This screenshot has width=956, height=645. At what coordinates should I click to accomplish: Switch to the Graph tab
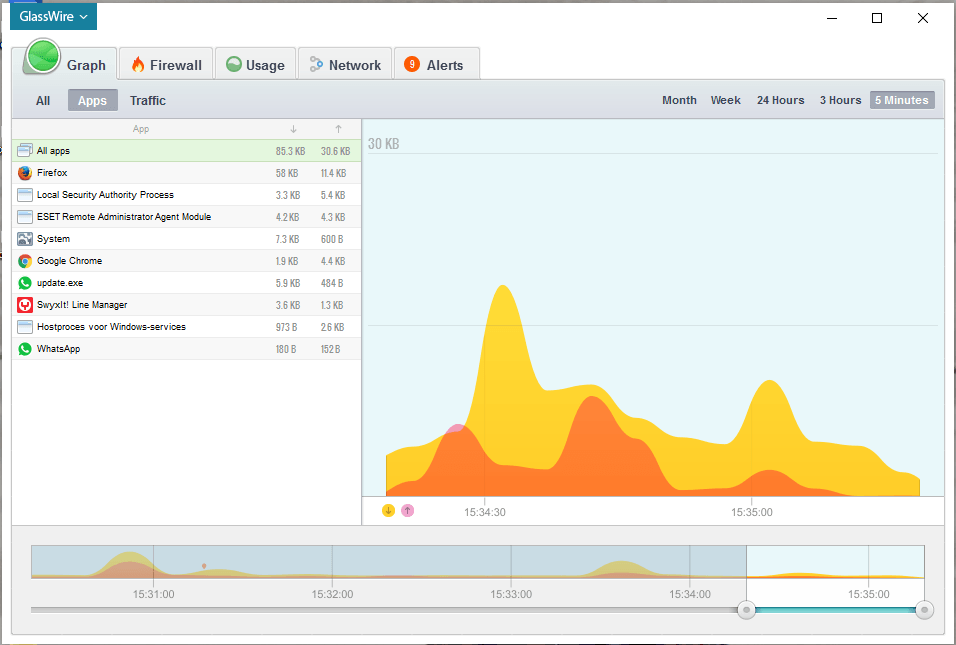pyautogui.click(x=65, y=64)
